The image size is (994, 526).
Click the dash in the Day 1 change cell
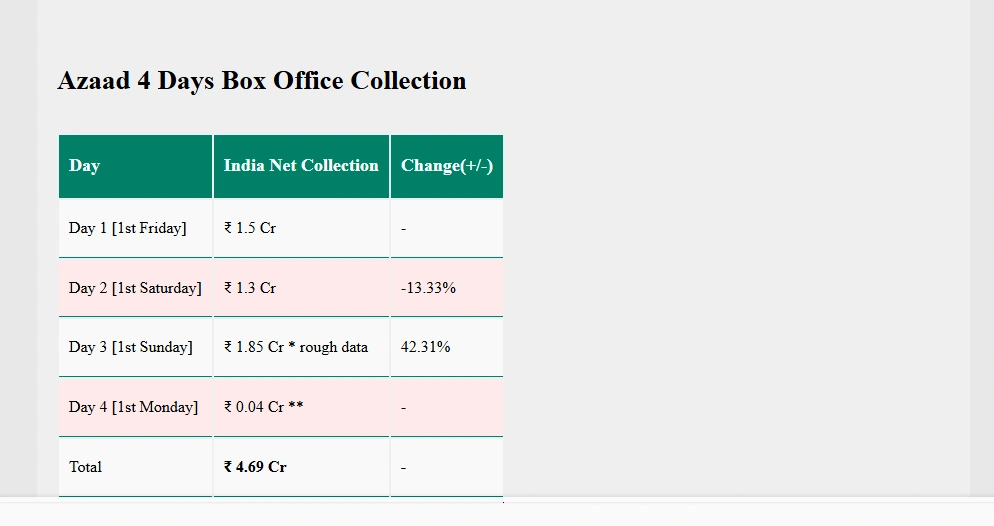[403, 229]
